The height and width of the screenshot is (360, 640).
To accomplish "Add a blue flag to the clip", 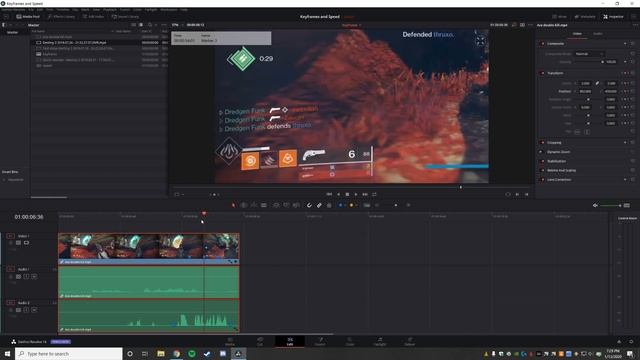I will tap(341, 205).
